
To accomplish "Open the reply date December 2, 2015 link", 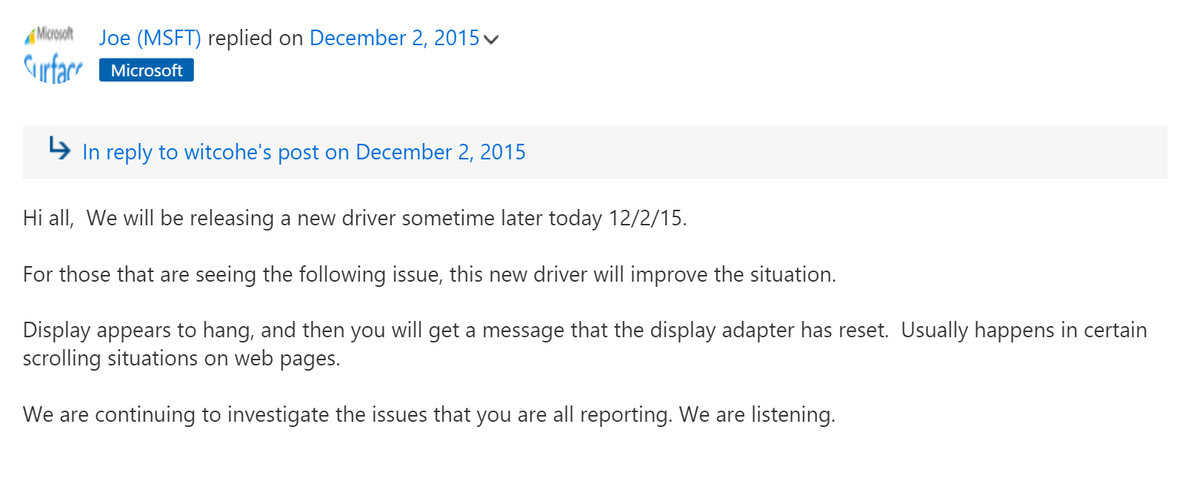I will click(394, 39).
